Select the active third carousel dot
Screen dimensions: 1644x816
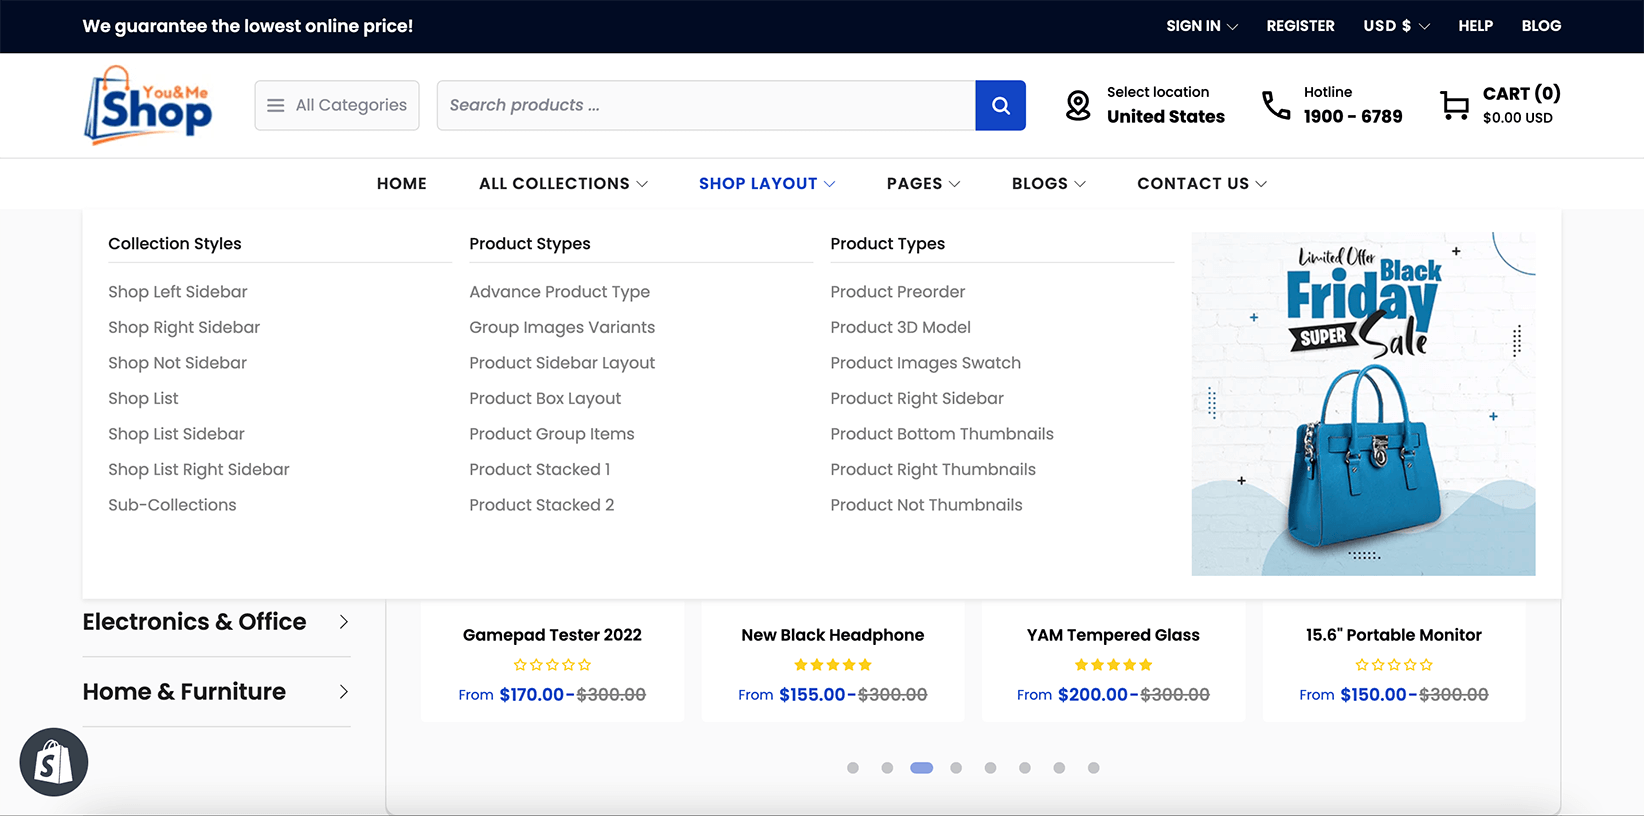pos(922,768)
